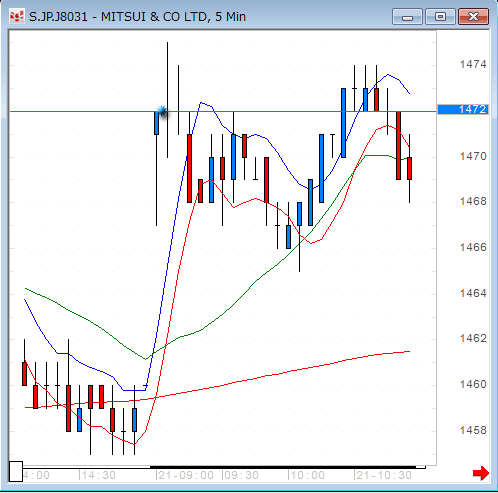Click the chart window app icon
The height and width of the screenshot is (493, 498).
click(x=16, y=16)
